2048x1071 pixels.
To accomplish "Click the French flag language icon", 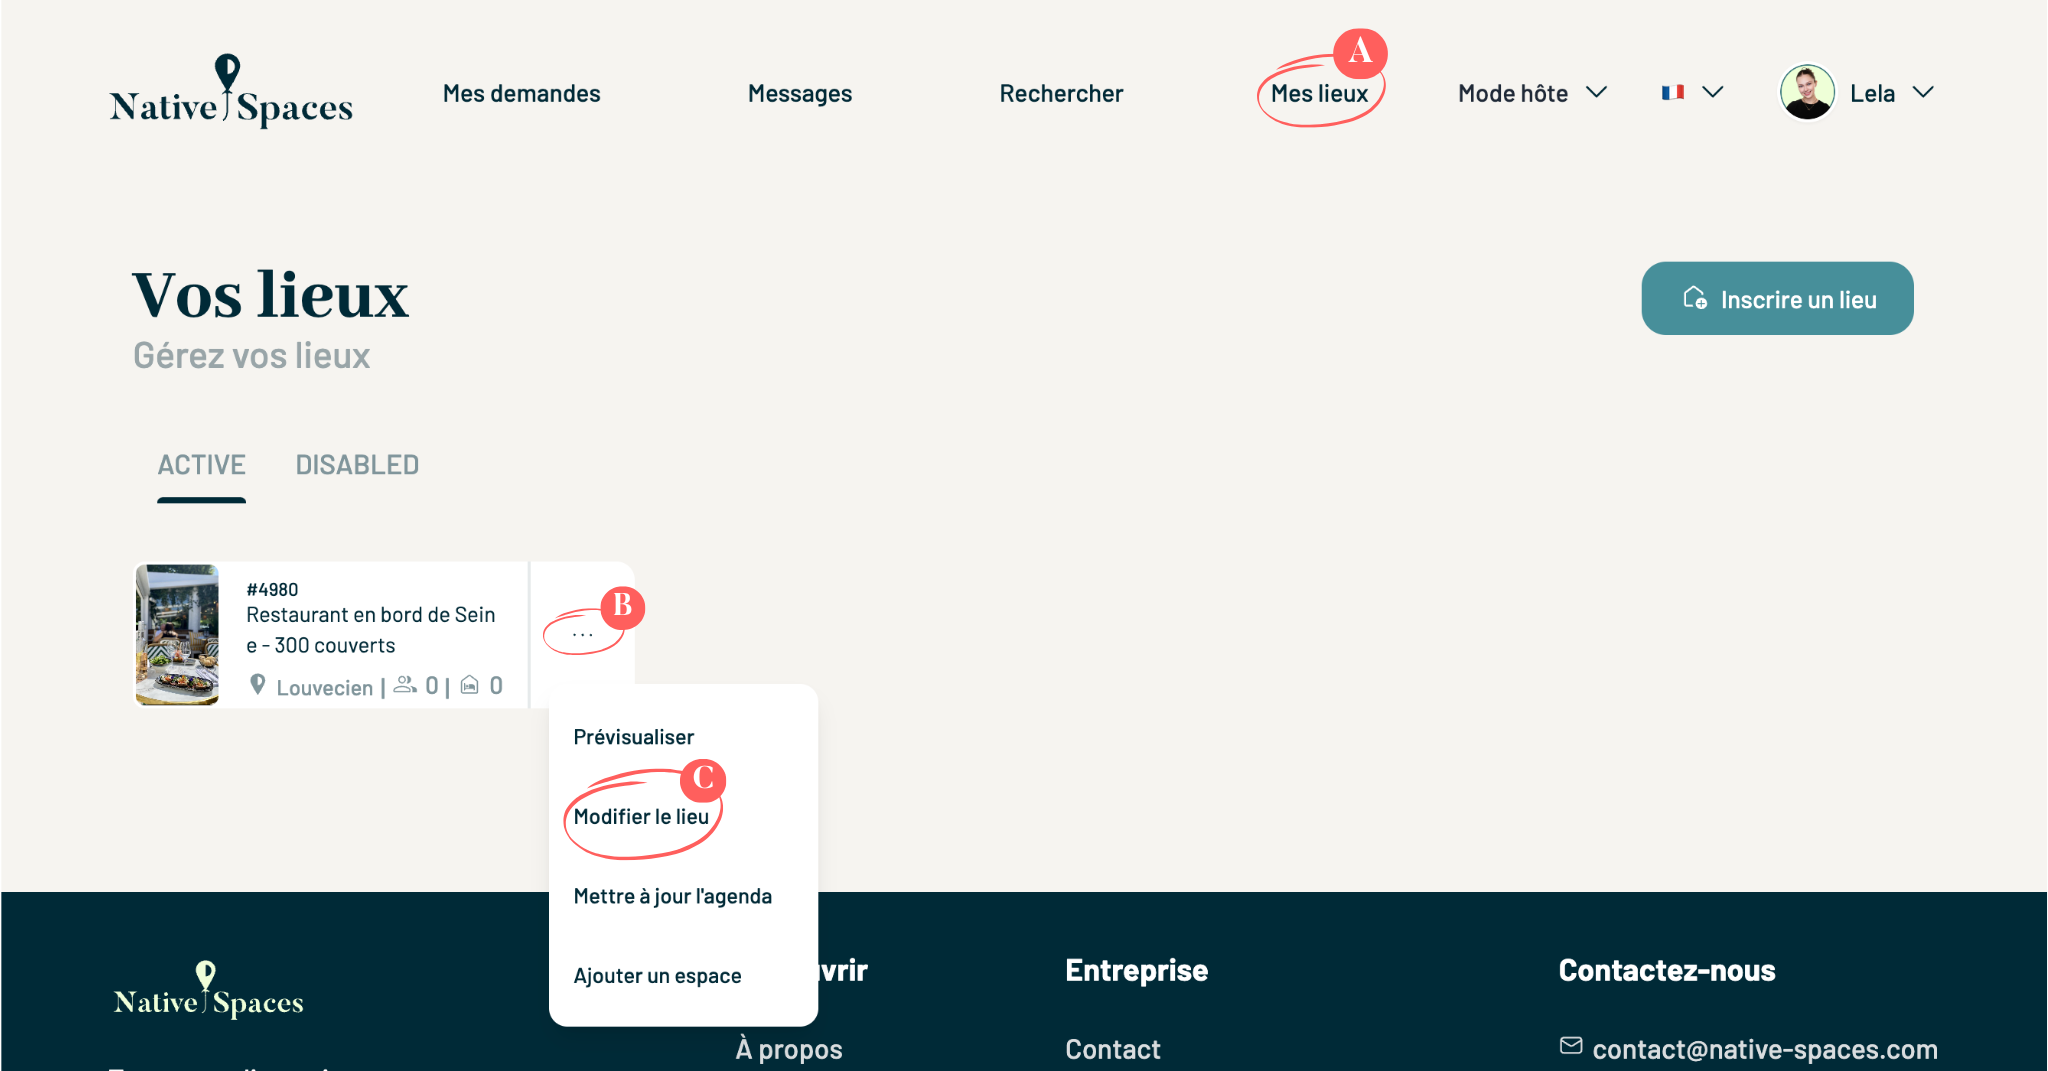I will [1673, 93].
